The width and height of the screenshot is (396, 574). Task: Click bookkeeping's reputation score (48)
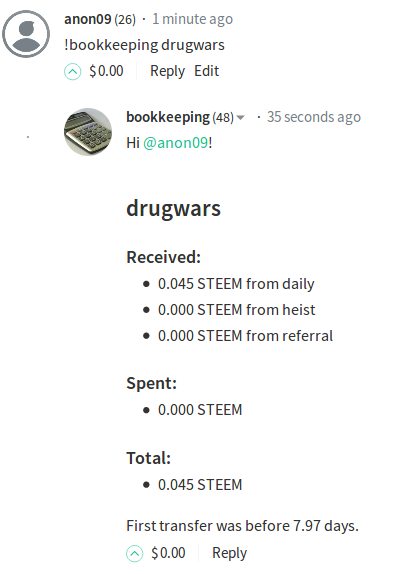coord(223,118)
